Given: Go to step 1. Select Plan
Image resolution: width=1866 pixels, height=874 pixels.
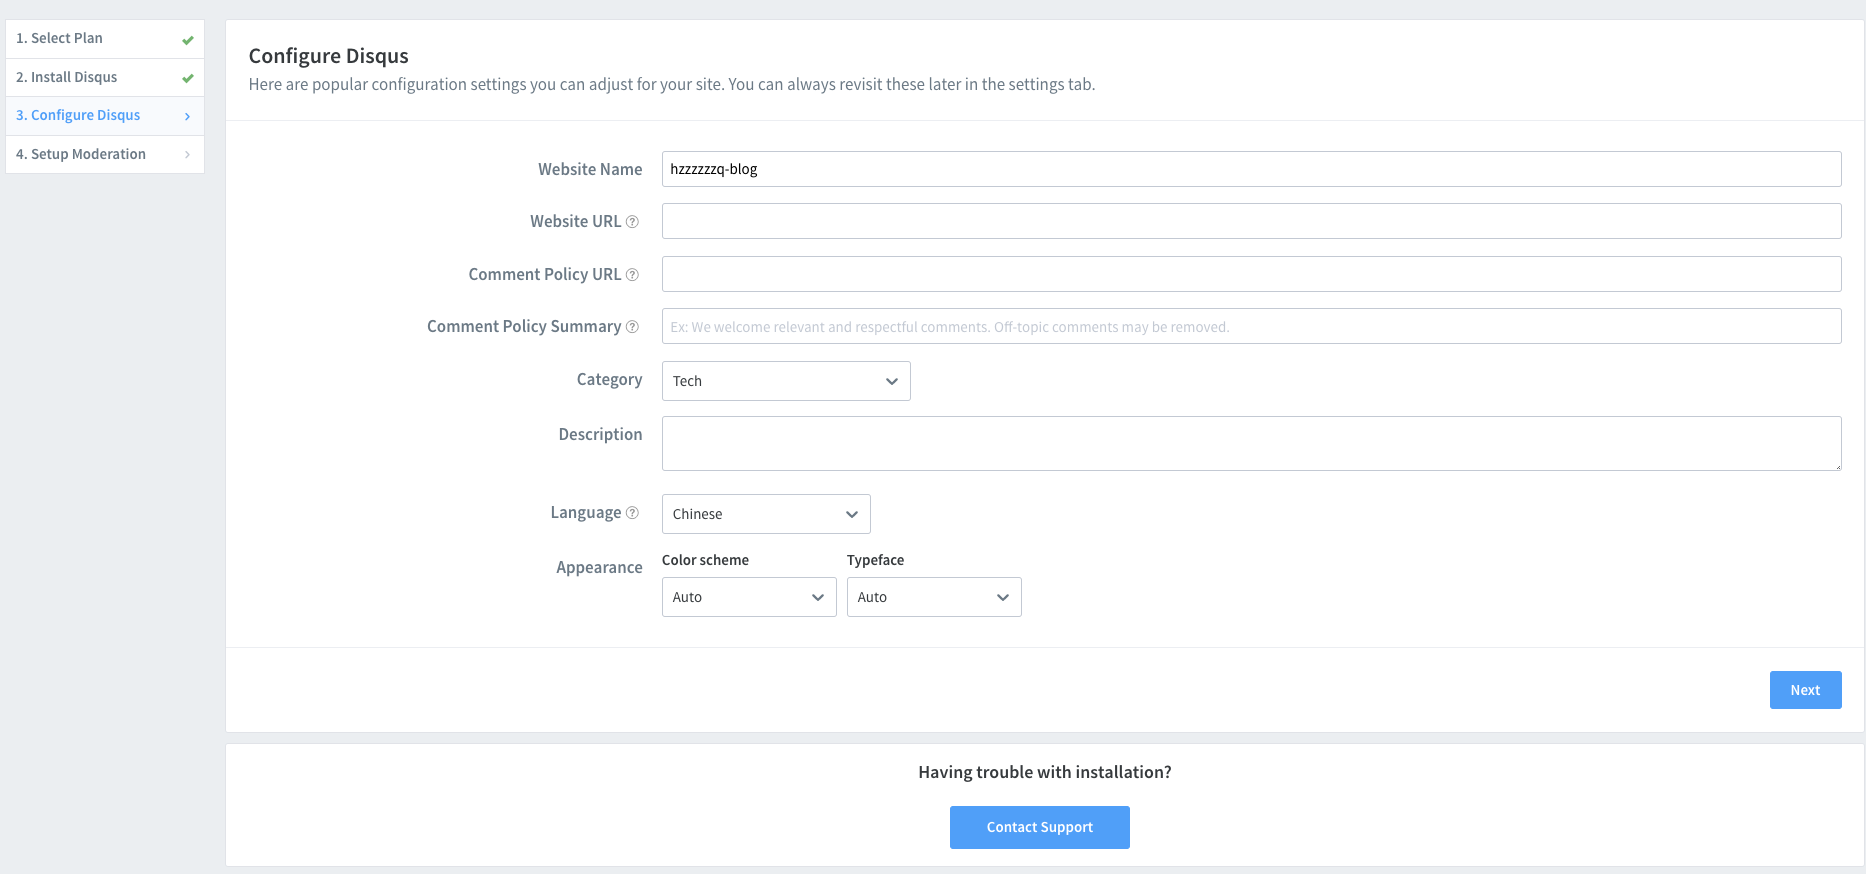Looking at the screenshot, I should coord(105,39).
